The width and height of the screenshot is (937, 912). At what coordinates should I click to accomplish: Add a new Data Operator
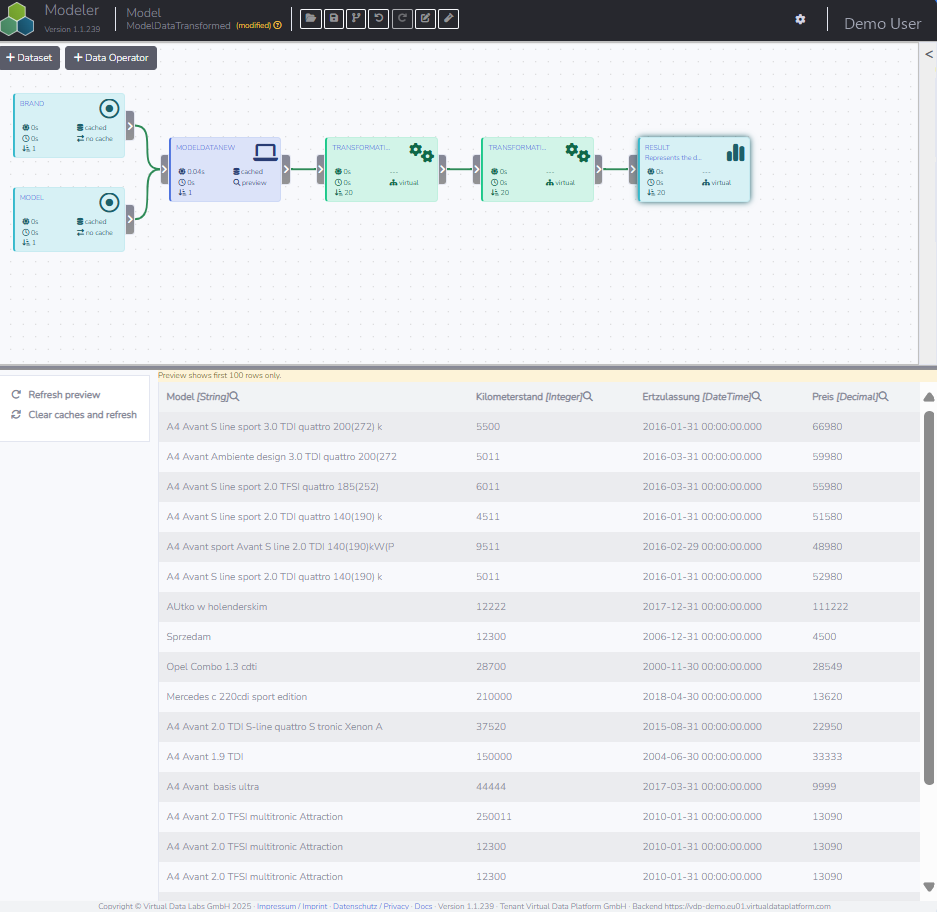[111, 58]
